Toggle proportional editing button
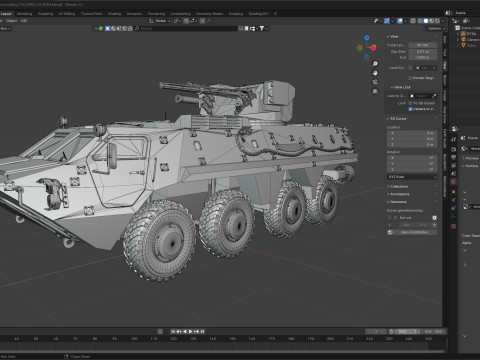Viewport: 480px width, 360px height. tap(202, 21)
